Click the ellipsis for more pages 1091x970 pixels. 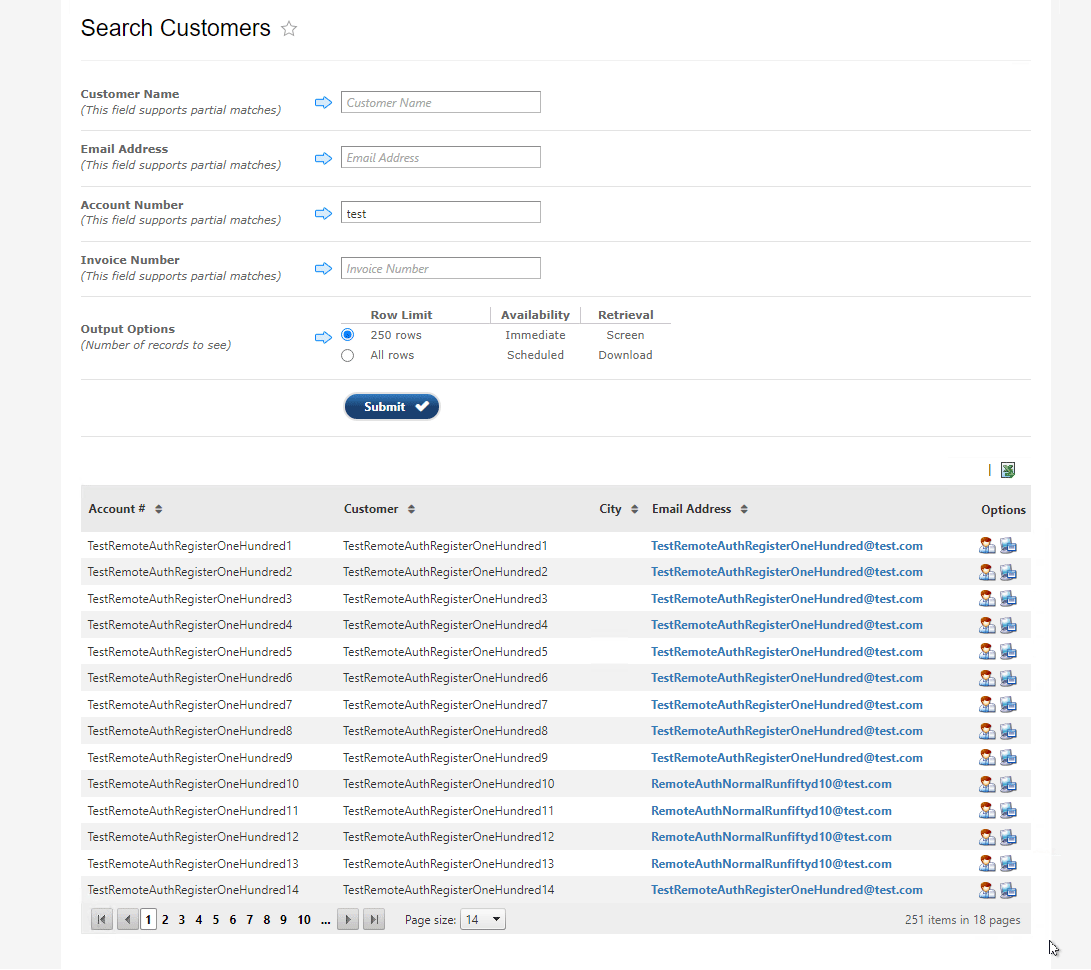(x=326, y=920)
